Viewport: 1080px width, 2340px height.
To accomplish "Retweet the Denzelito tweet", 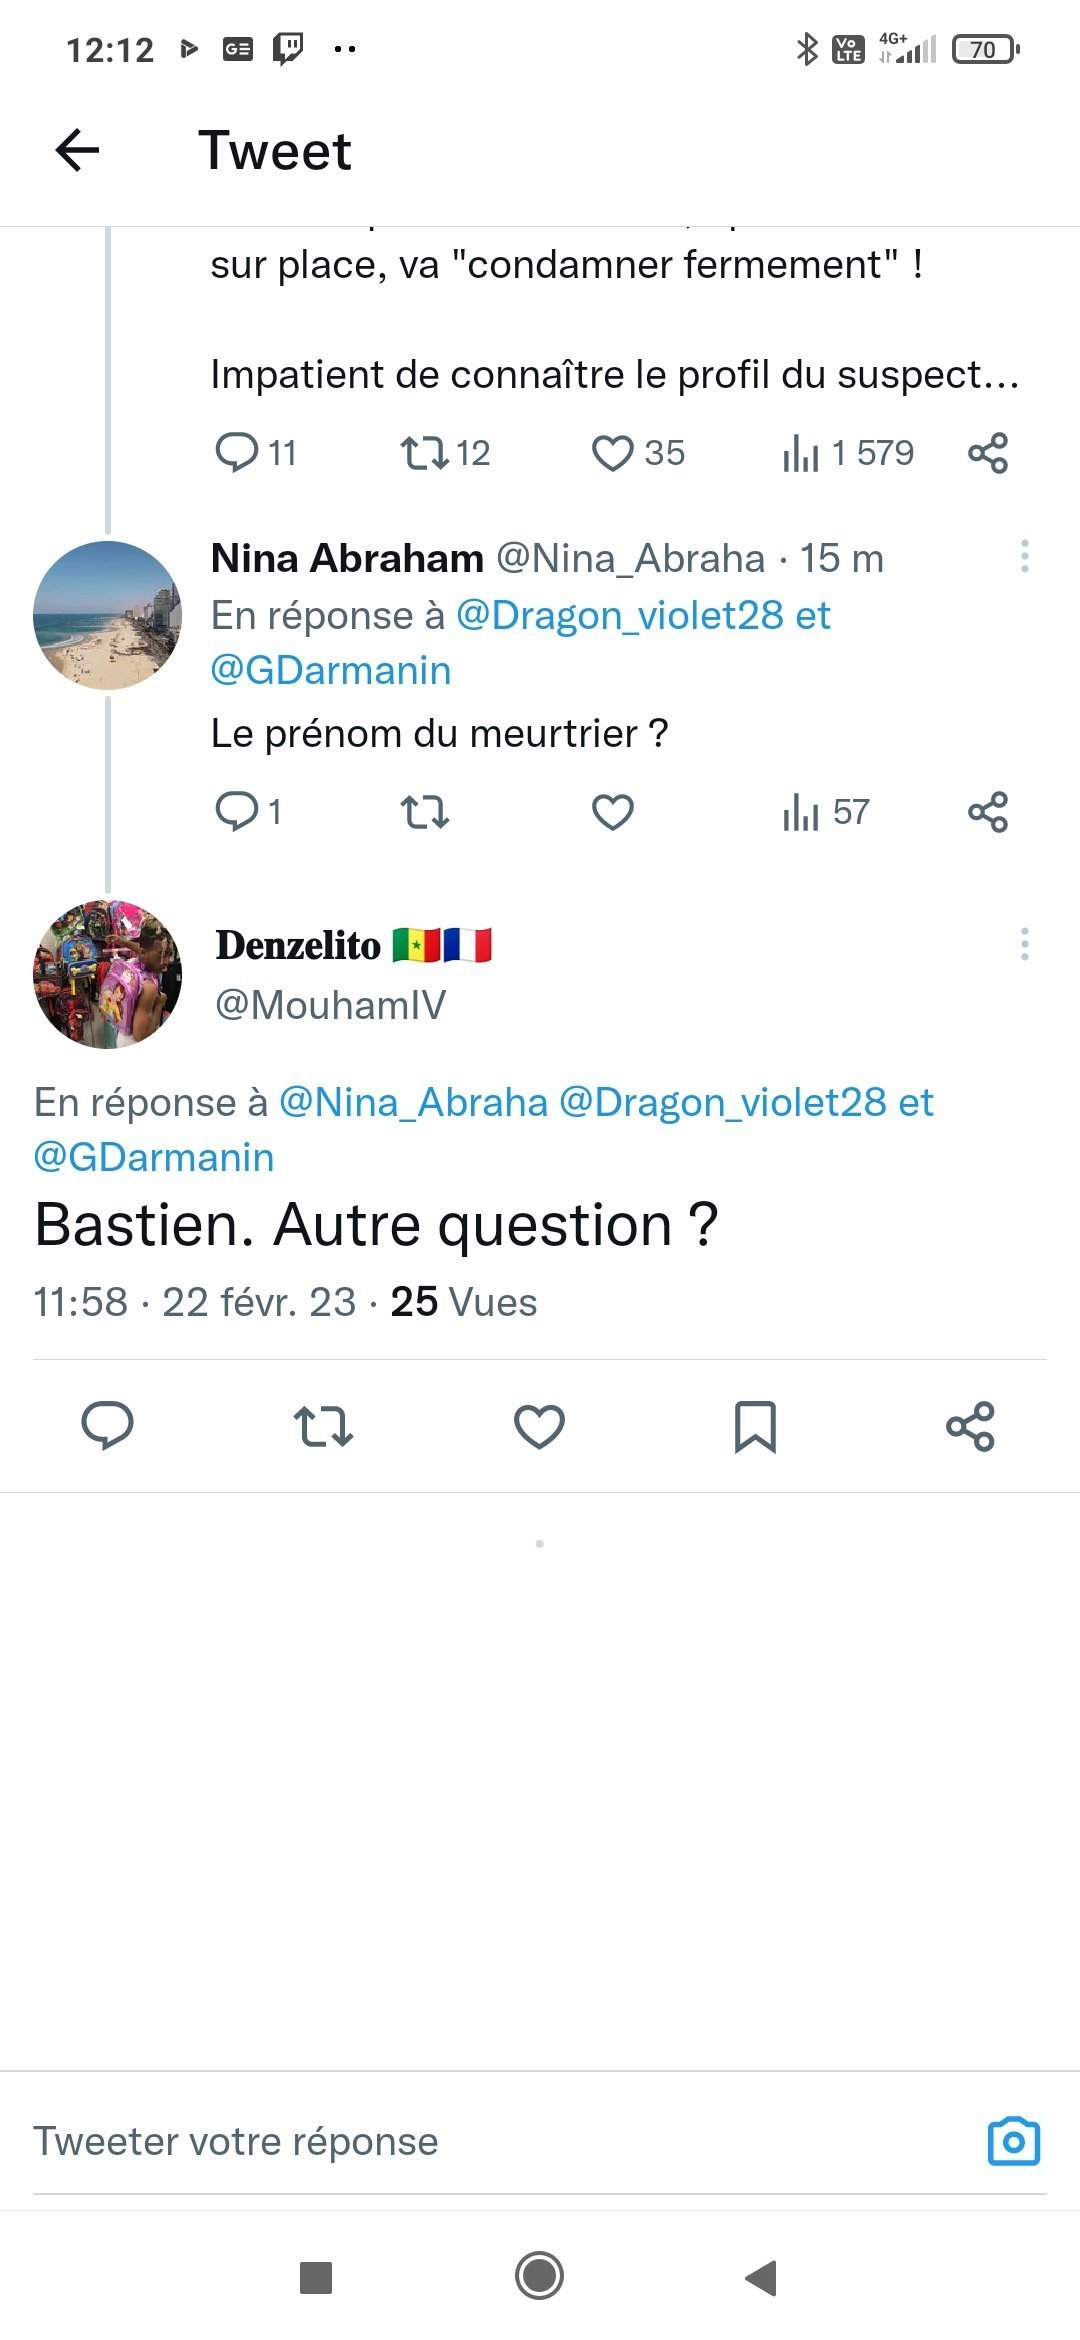I will (323, 1426).
